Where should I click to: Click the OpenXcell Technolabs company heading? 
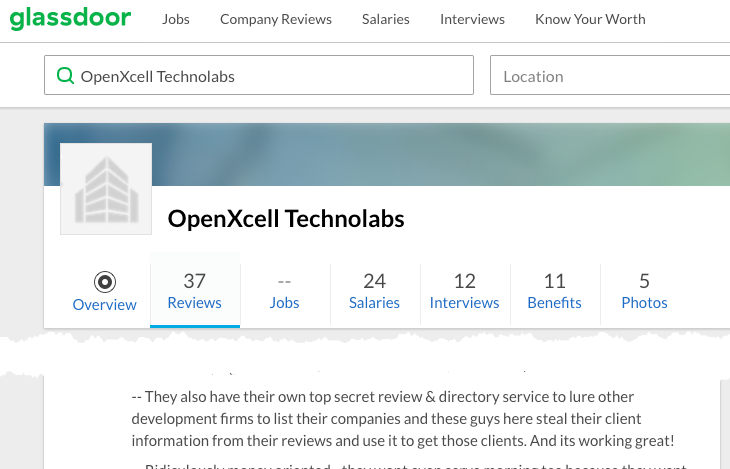286,219
